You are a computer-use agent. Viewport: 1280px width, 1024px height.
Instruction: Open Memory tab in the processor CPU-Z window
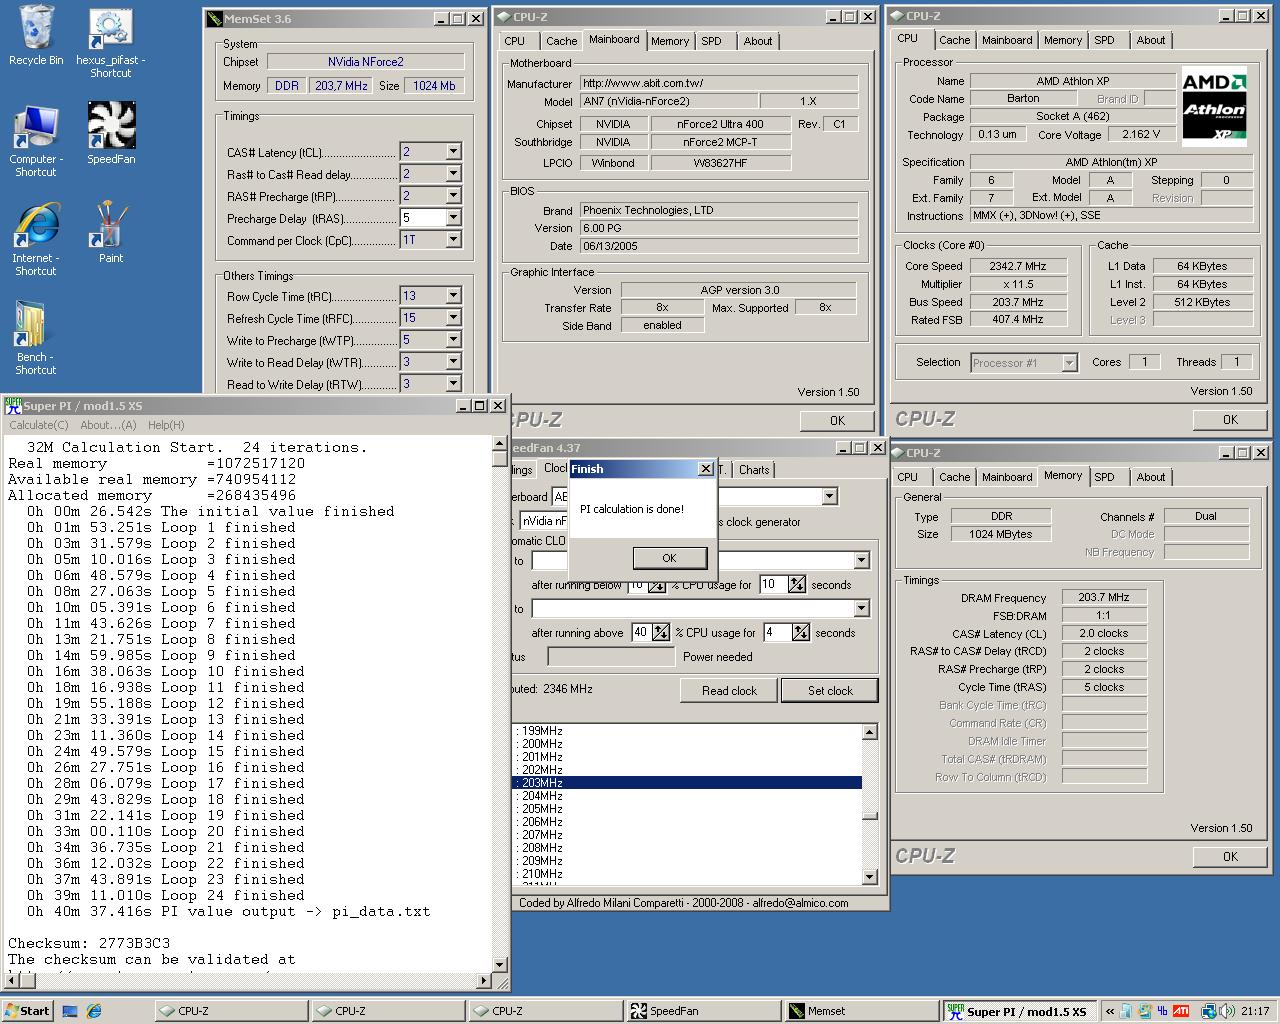(1063, 40)
